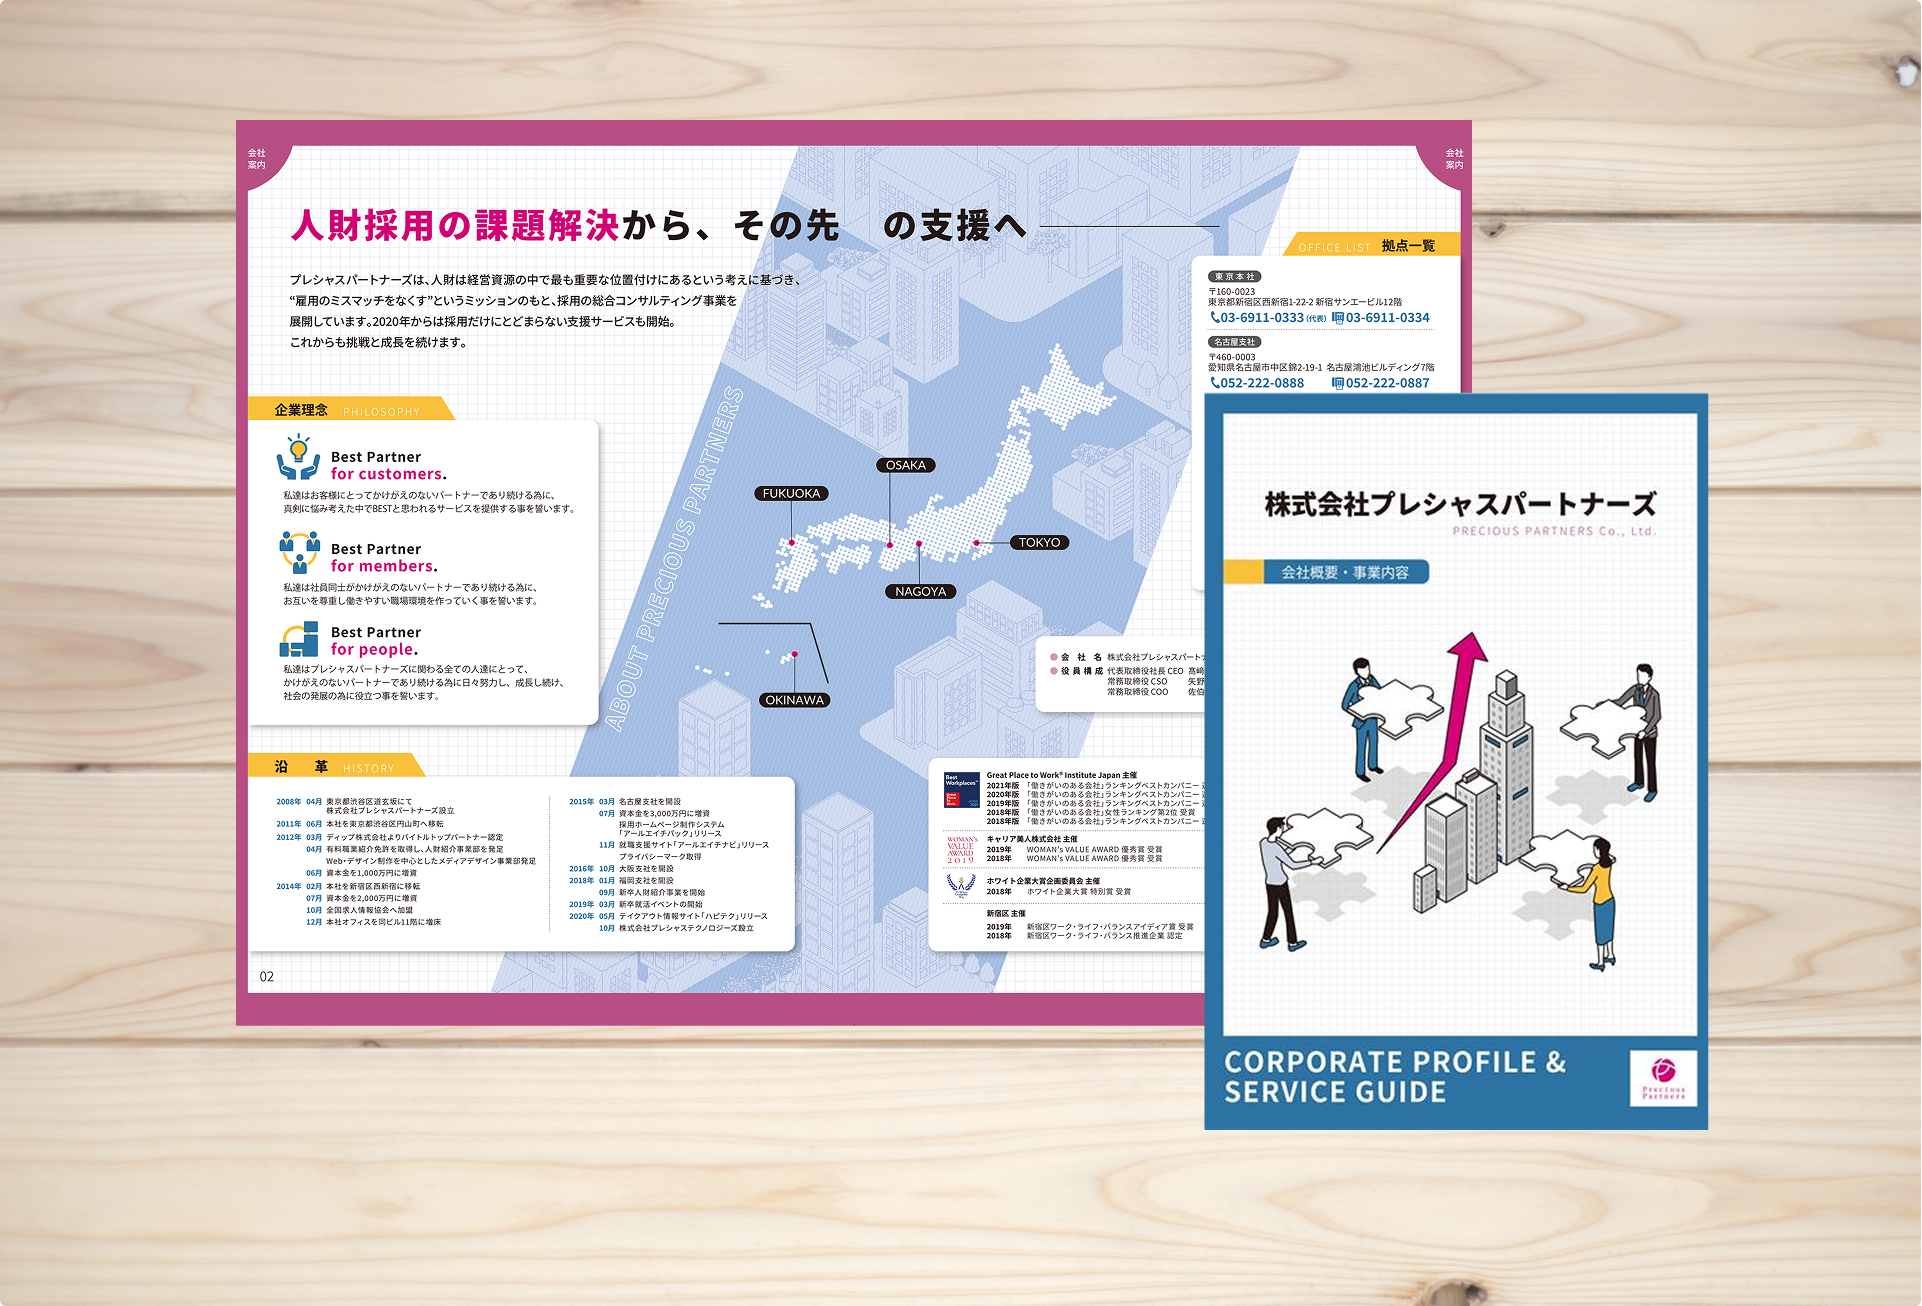Click the Woman's Value Award 2019 logo
This screenshot has height=1306, width=1922.
point(961,850)
